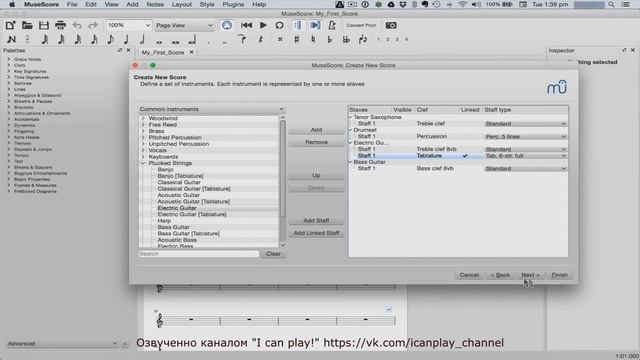Rewind playback to start
The height and width of the screenshot is (360, 640).
tap(247, 25)
